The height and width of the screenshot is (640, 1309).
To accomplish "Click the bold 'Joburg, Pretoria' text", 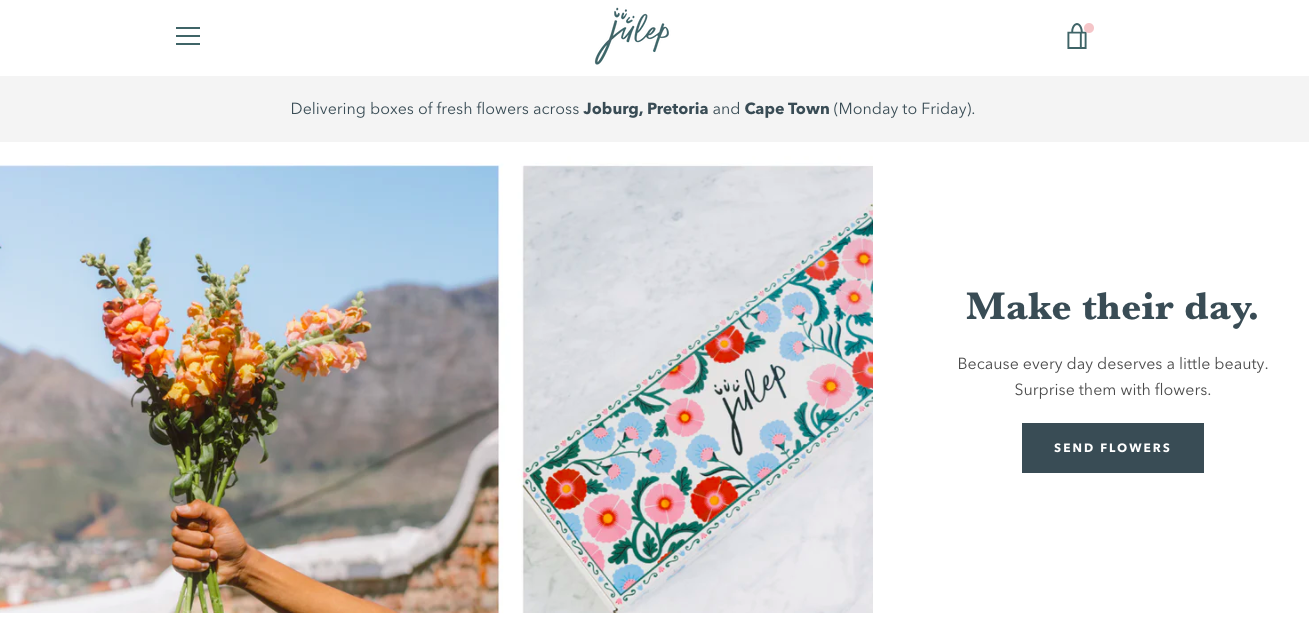I will (x=646, y=109).
